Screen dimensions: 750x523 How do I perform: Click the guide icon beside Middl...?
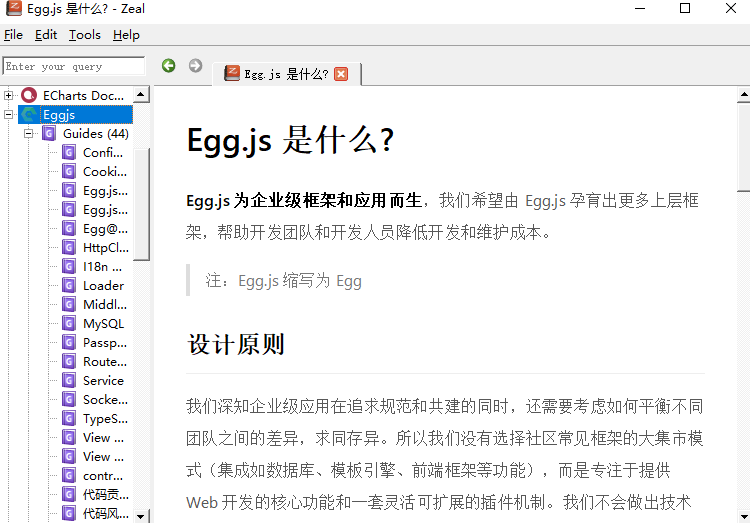coord(69,304)
